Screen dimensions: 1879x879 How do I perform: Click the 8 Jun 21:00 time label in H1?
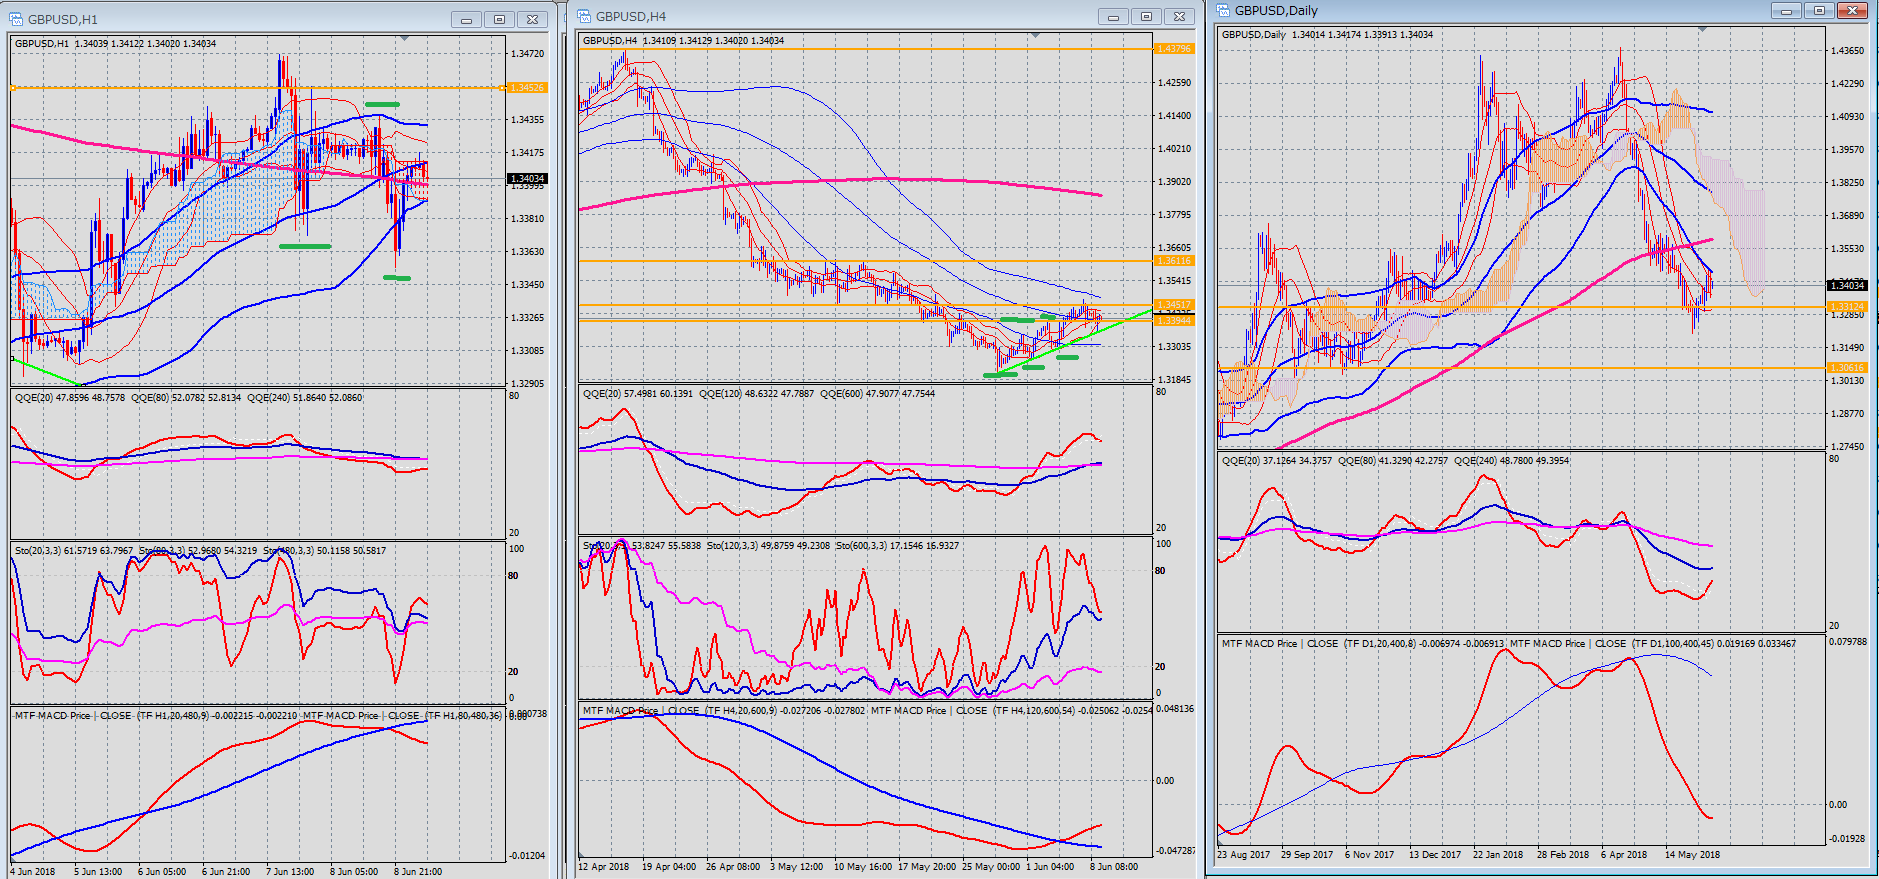(x=418, y=872)
